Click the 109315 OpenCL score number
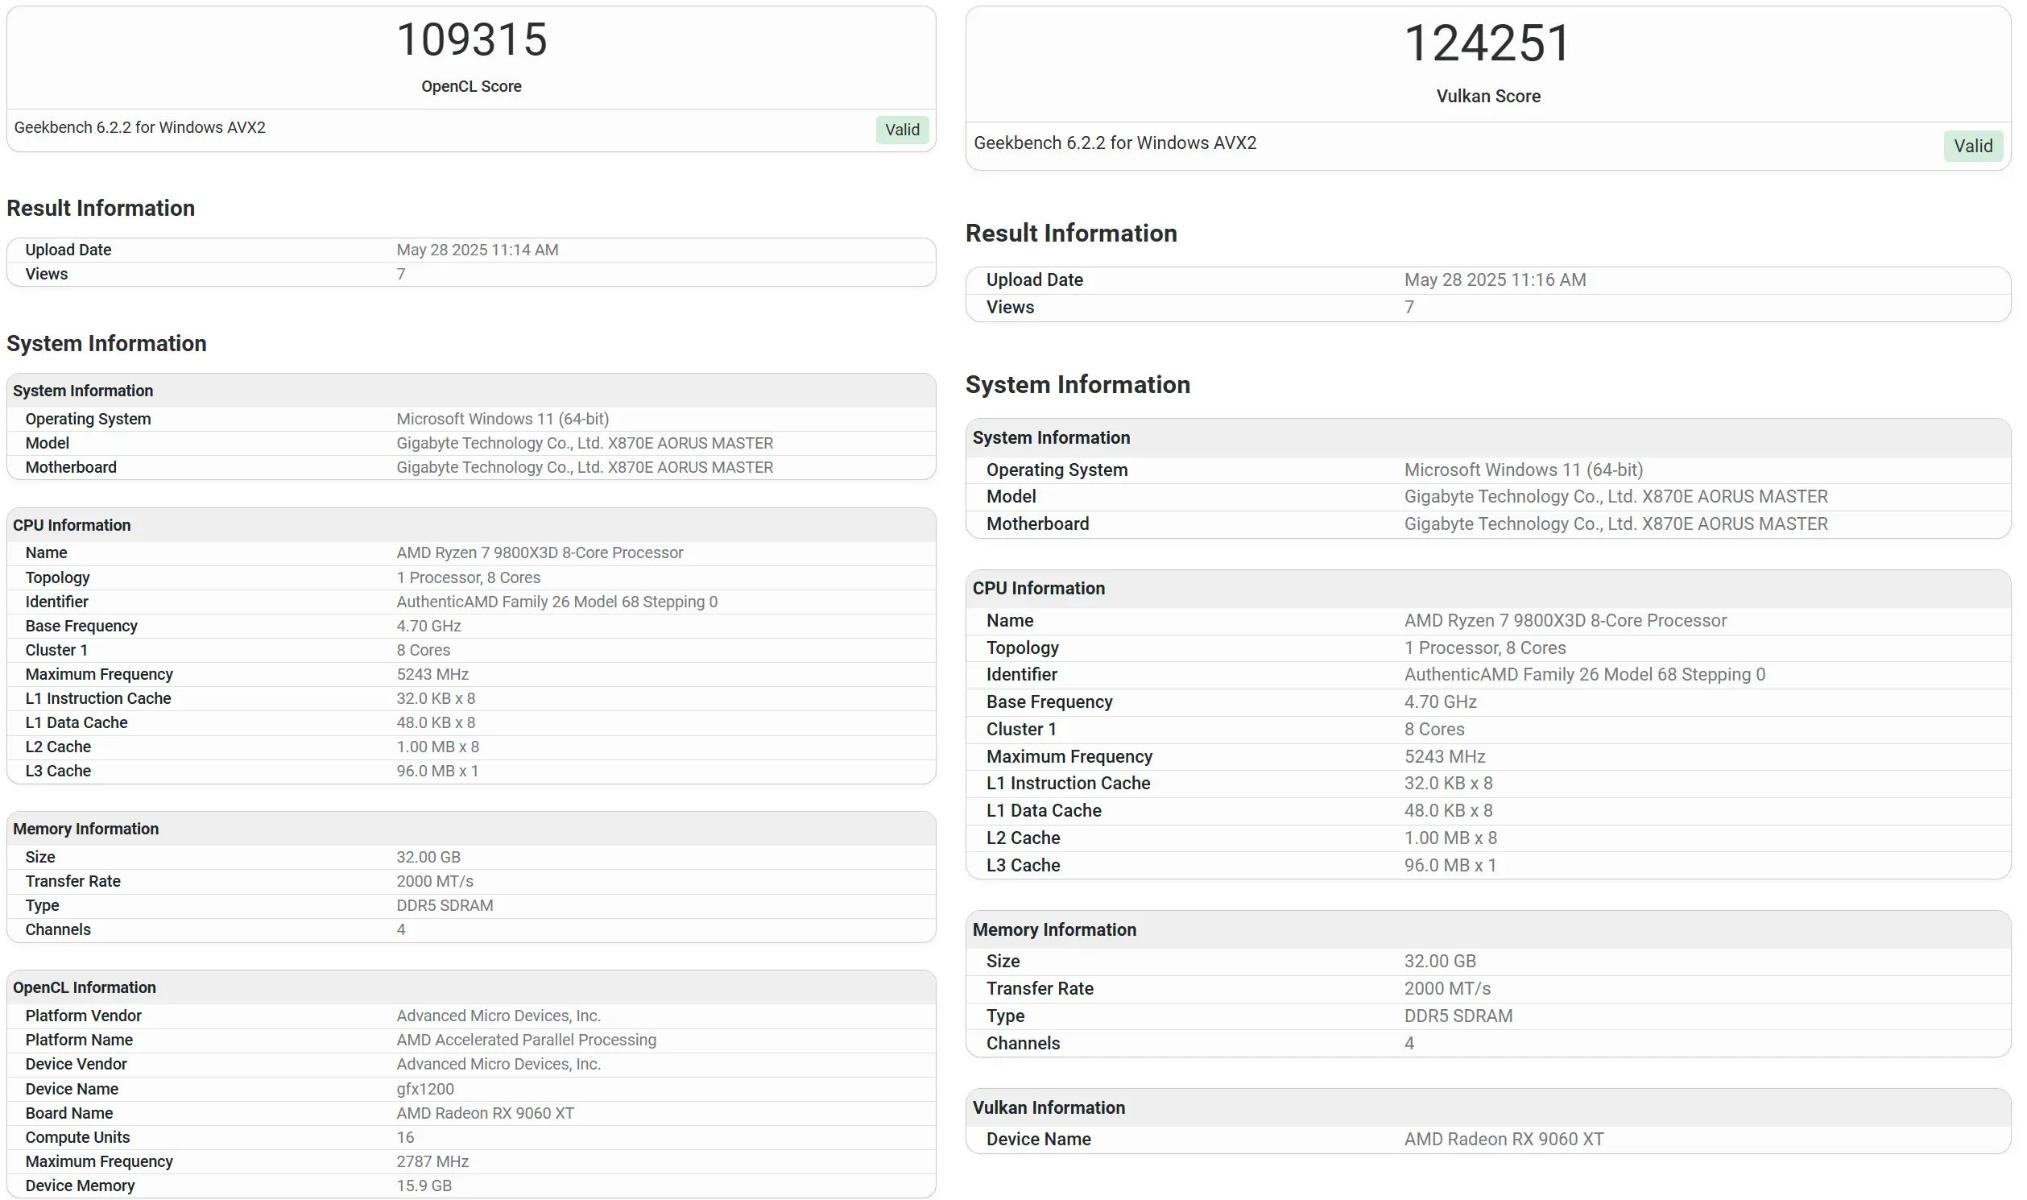Viewport: 2027px width, 1200px height. point(471,41)
